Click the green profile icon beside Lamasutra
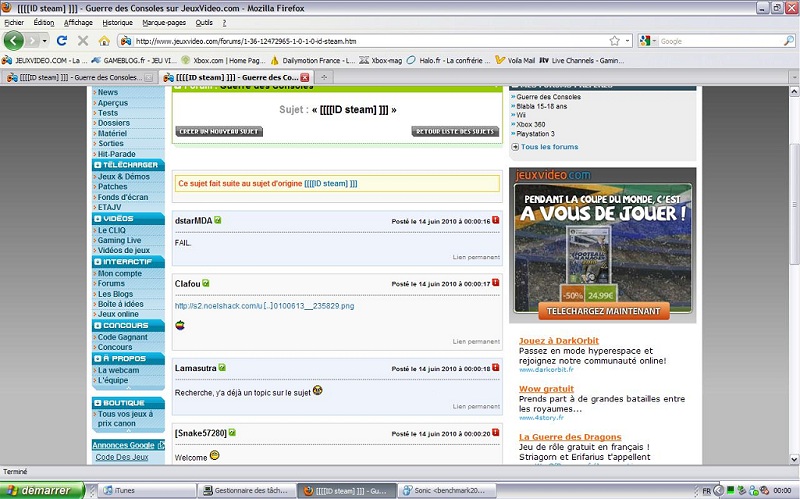 click(x=223, y=368)
